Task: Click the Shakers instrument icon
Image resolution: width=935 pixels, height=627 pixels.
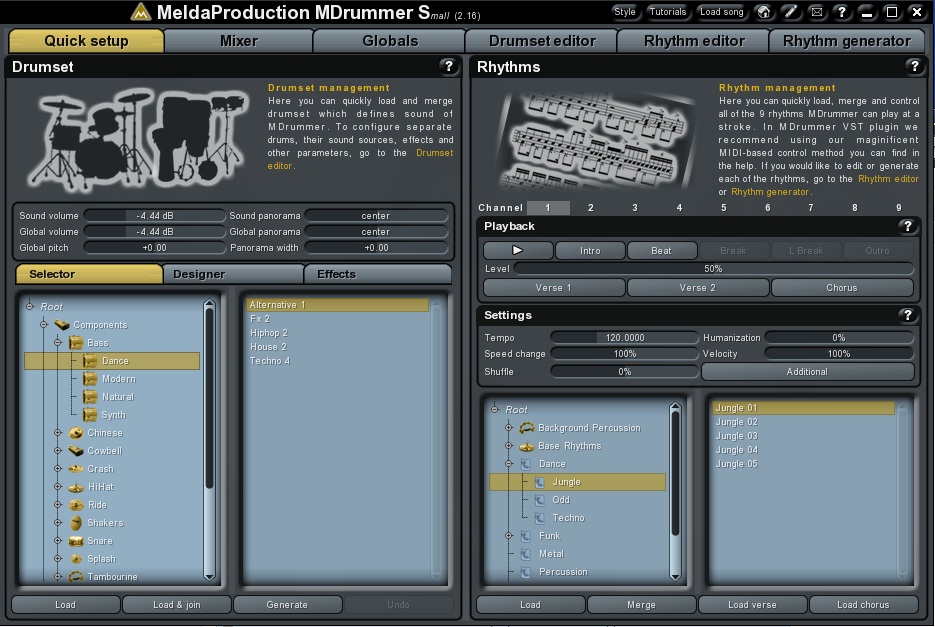Action: point(76,523)
